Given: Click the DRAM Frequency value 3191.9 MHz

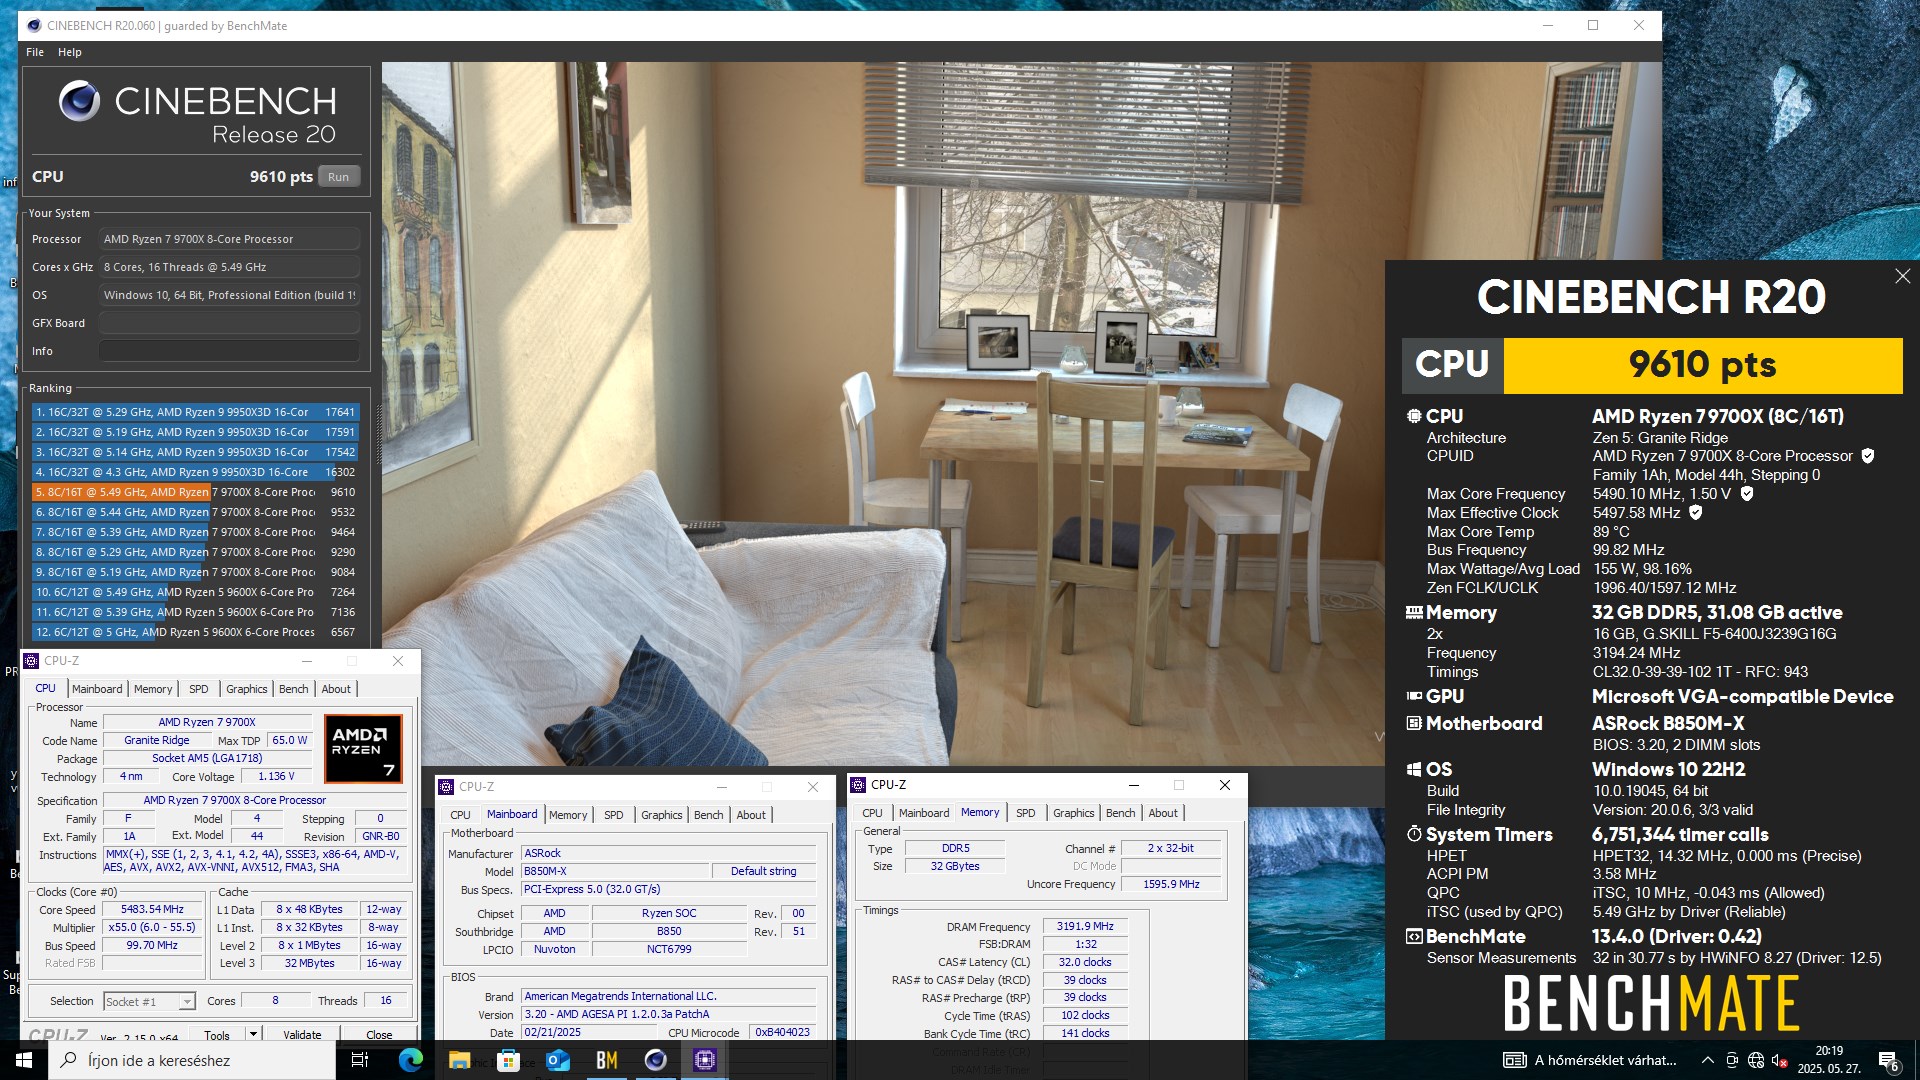Looking at the screenshot, I should pos(1085,926).
